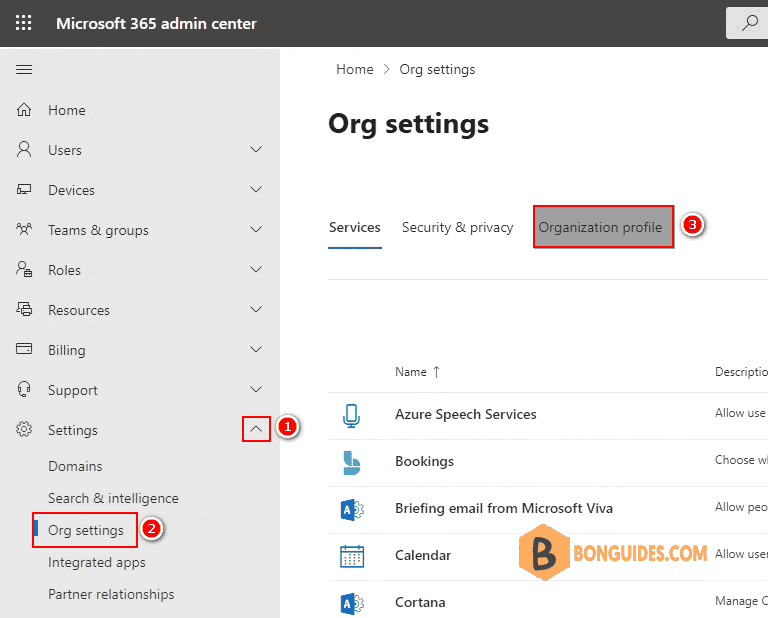Viewport: 768px width, 618px height.
Task: Expand the Teams & groups chevron
Action: 256,229
